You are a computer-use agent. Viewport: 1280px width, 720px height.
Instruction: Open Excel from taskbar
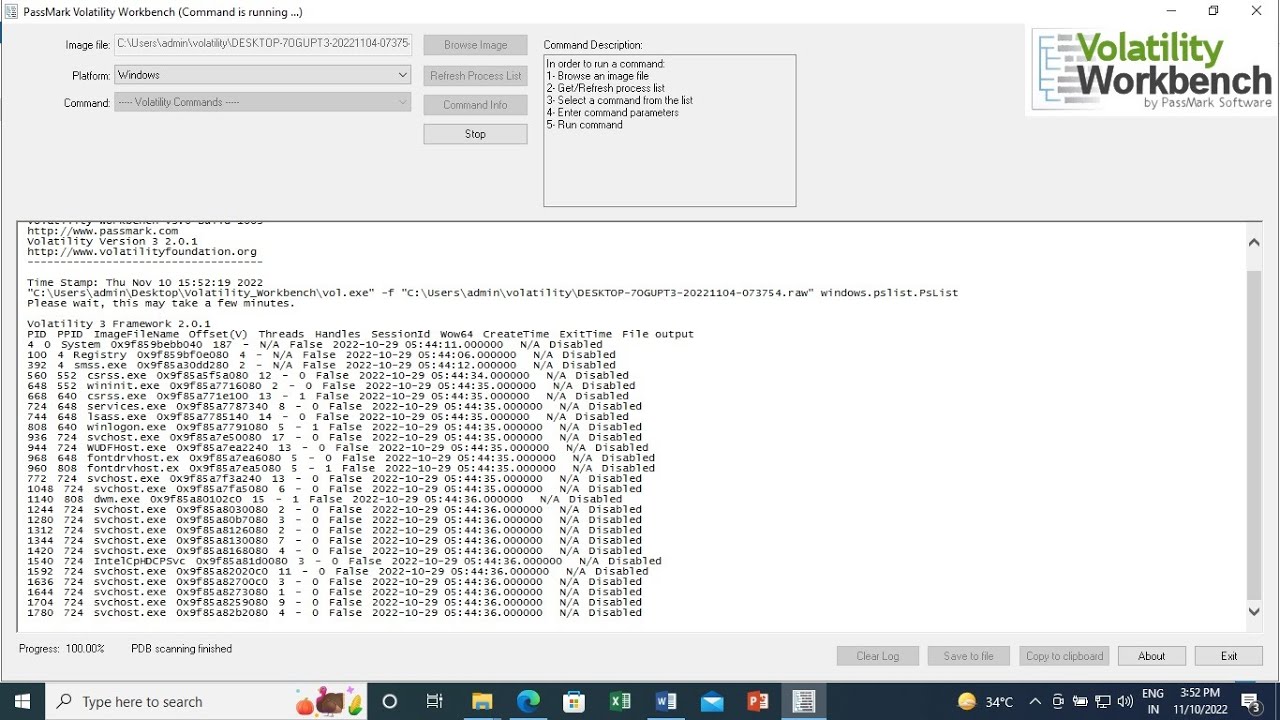pyautogui.click(x=620, y=702)
